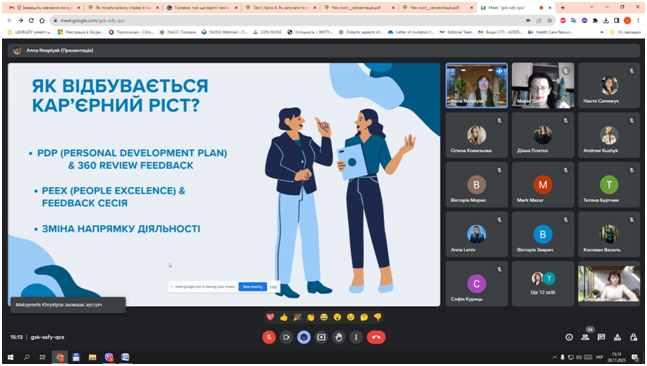Expand the tab search chevron

point(591,7)
